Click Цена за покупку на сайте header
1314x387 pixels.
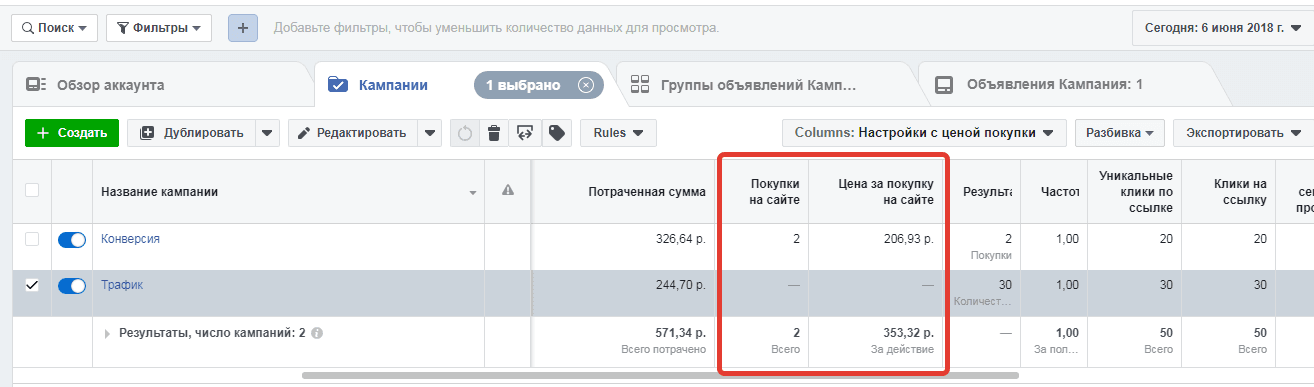pos(876,191)
